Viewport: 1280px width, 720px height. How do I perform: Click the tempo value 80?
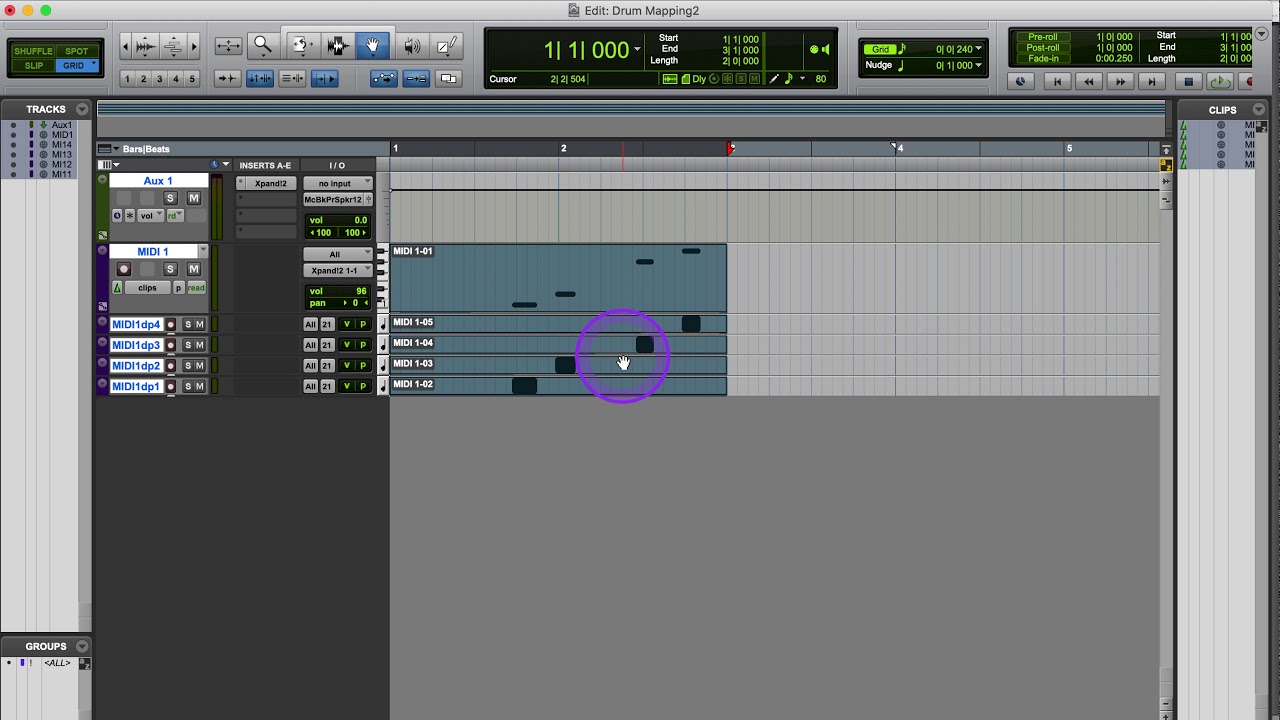(821, 79)
